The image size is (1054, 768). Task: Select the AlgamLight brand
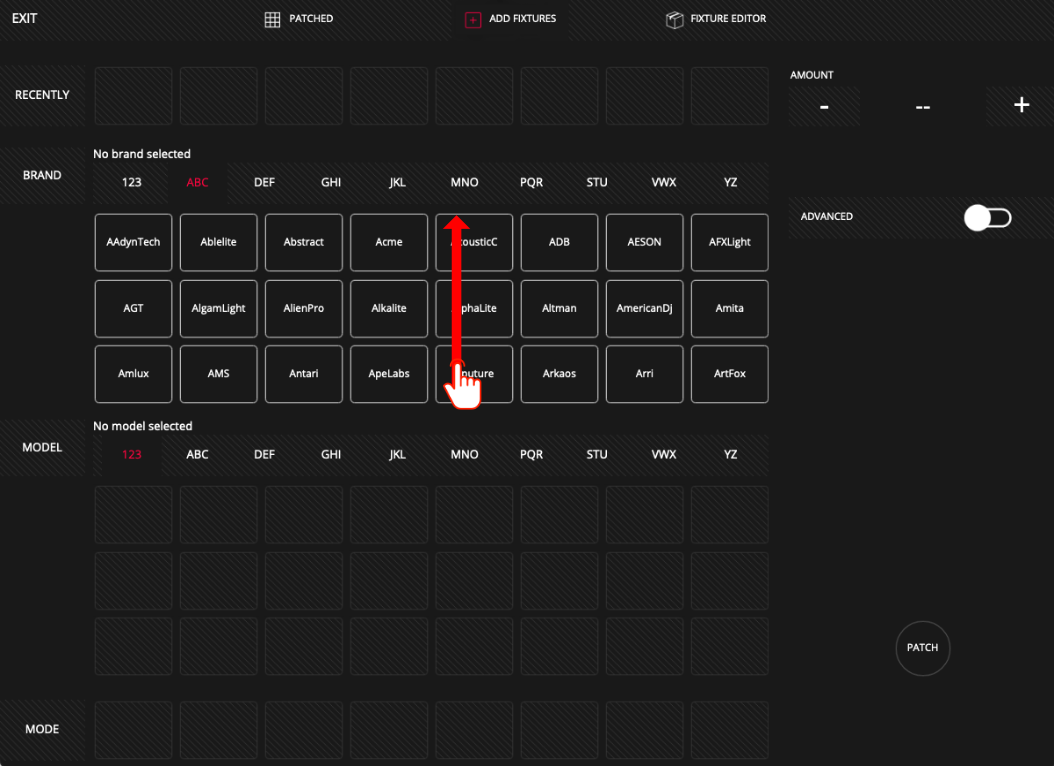(x=218, y=308)
